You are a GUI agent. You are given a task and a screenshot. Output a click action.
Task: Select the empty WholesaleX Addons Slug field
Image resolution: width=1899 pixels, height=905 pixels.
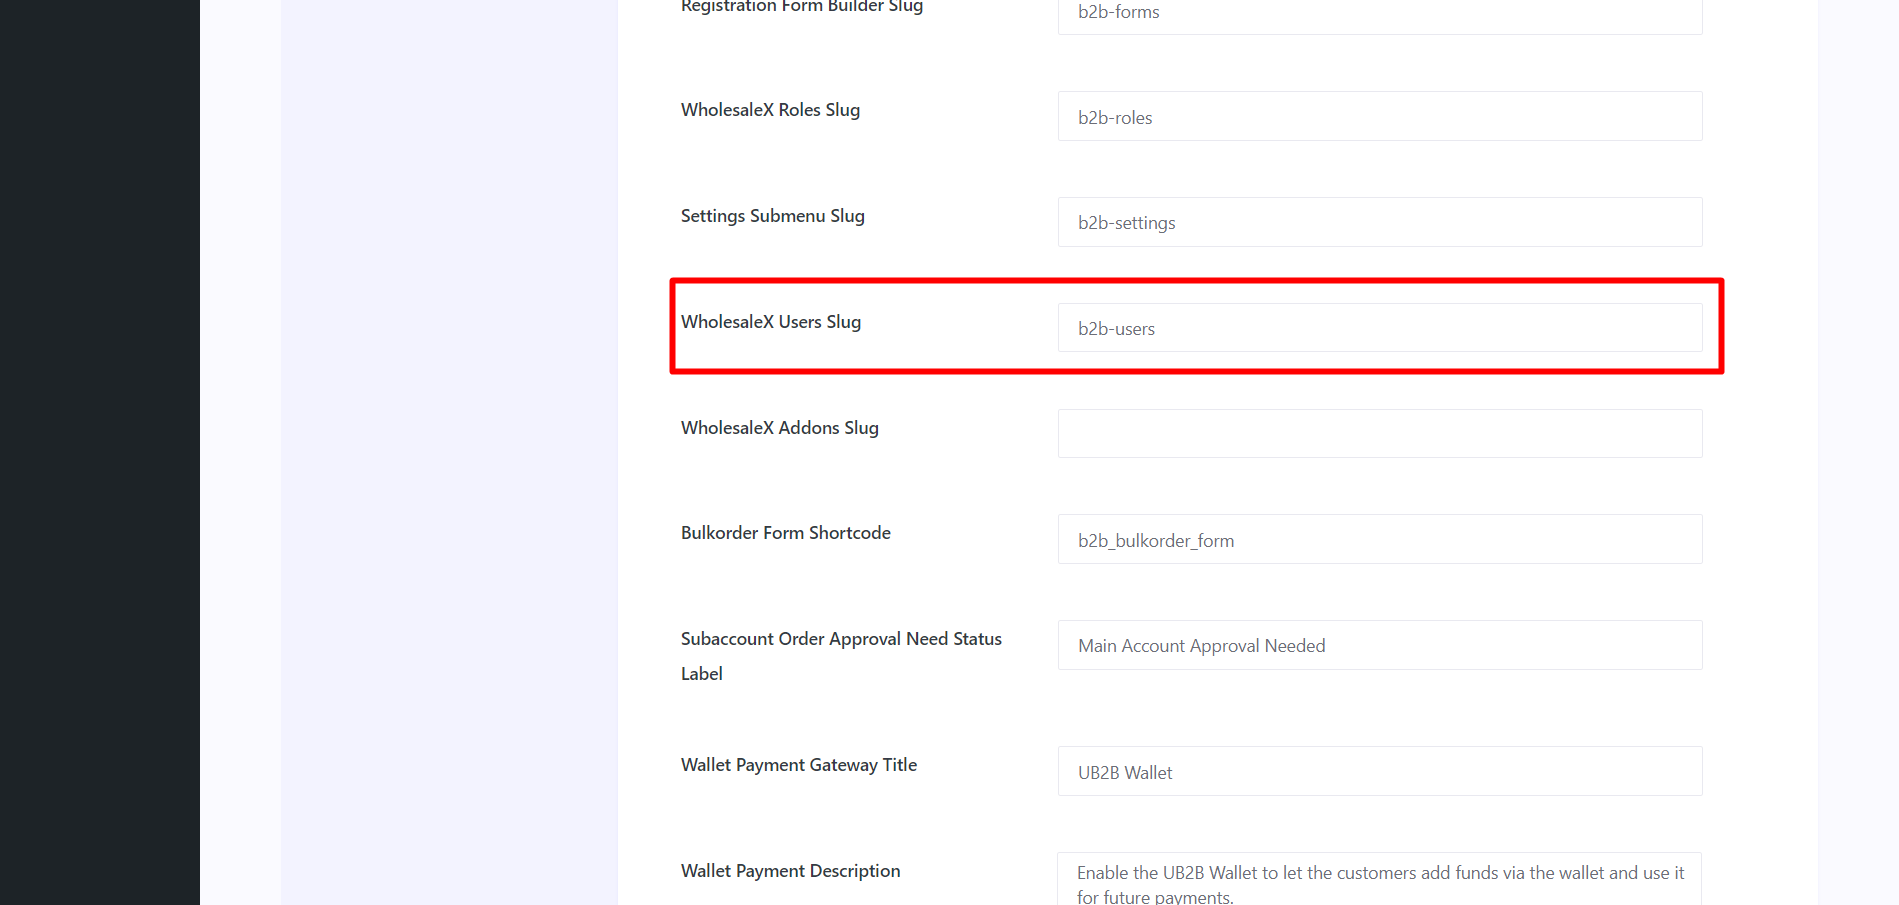[1380, 433]
